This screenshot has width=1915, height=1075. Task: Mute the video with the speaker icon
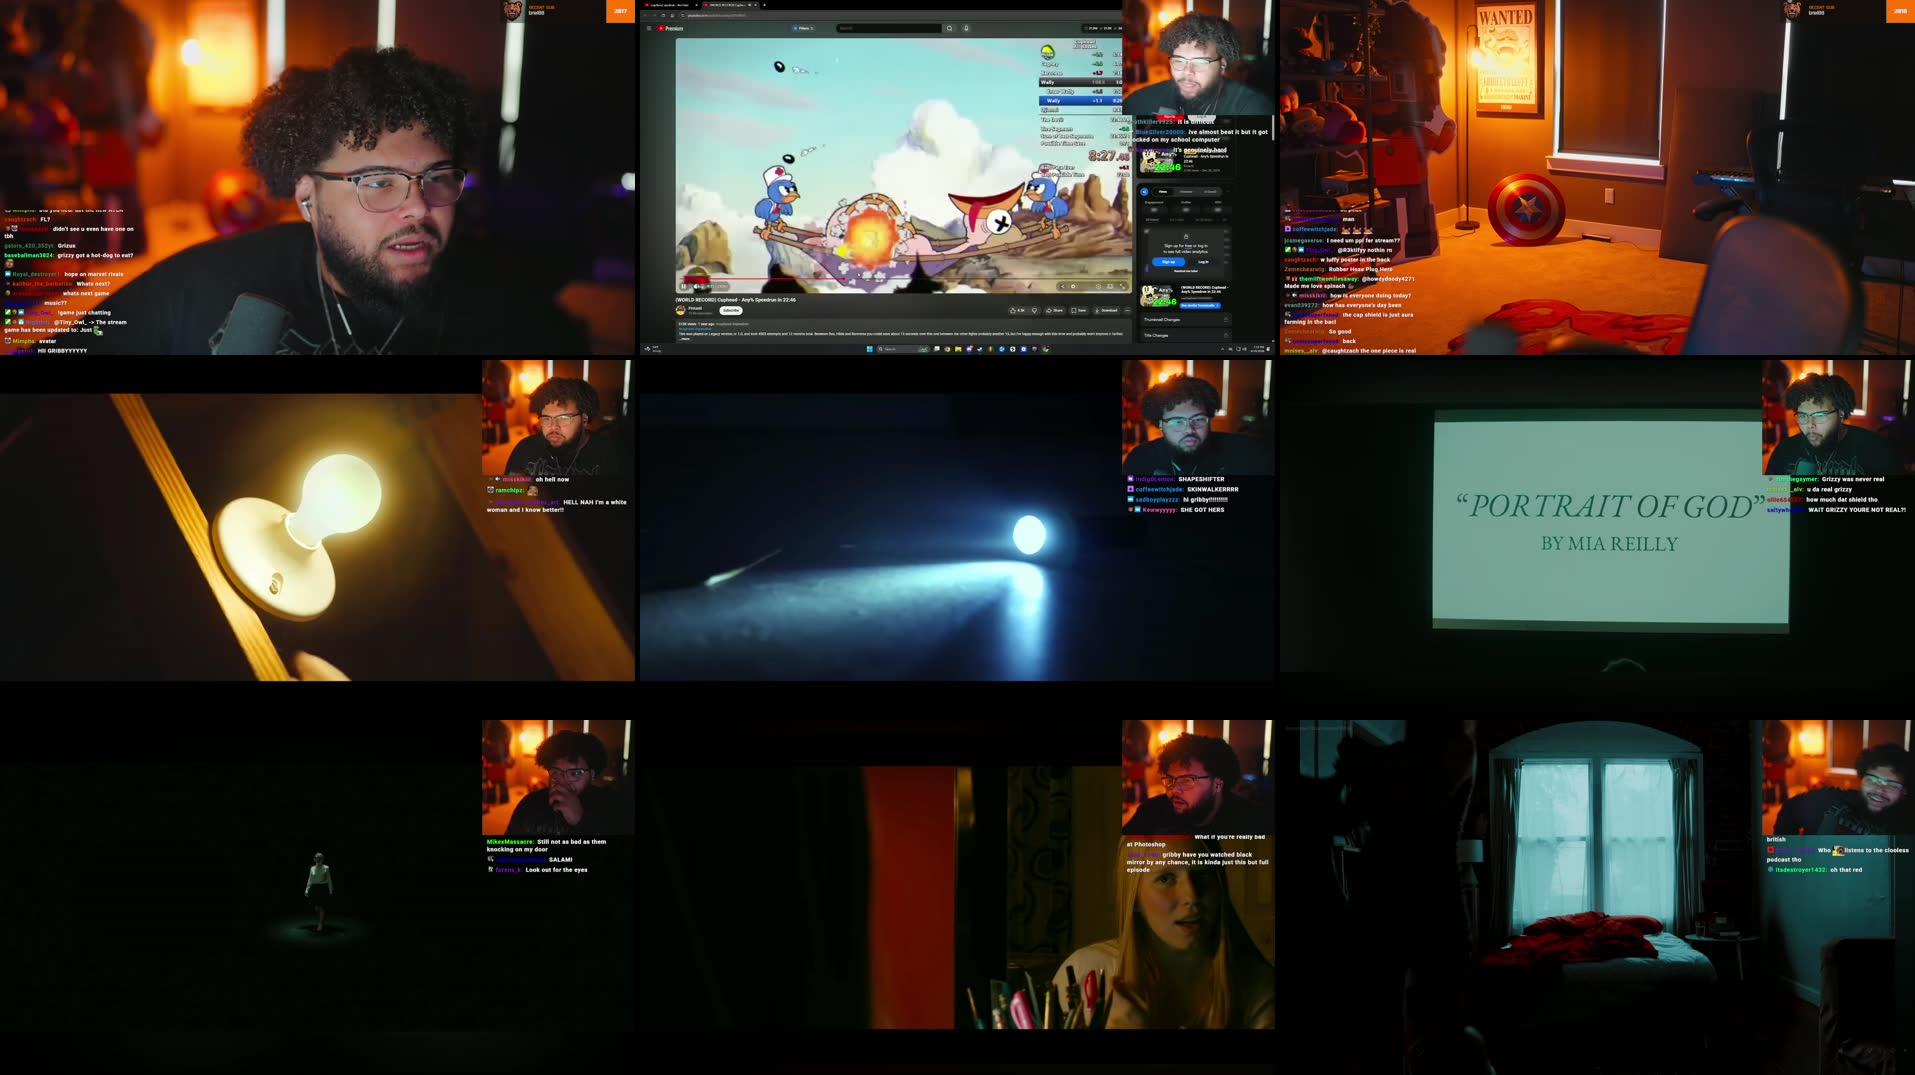696,286
